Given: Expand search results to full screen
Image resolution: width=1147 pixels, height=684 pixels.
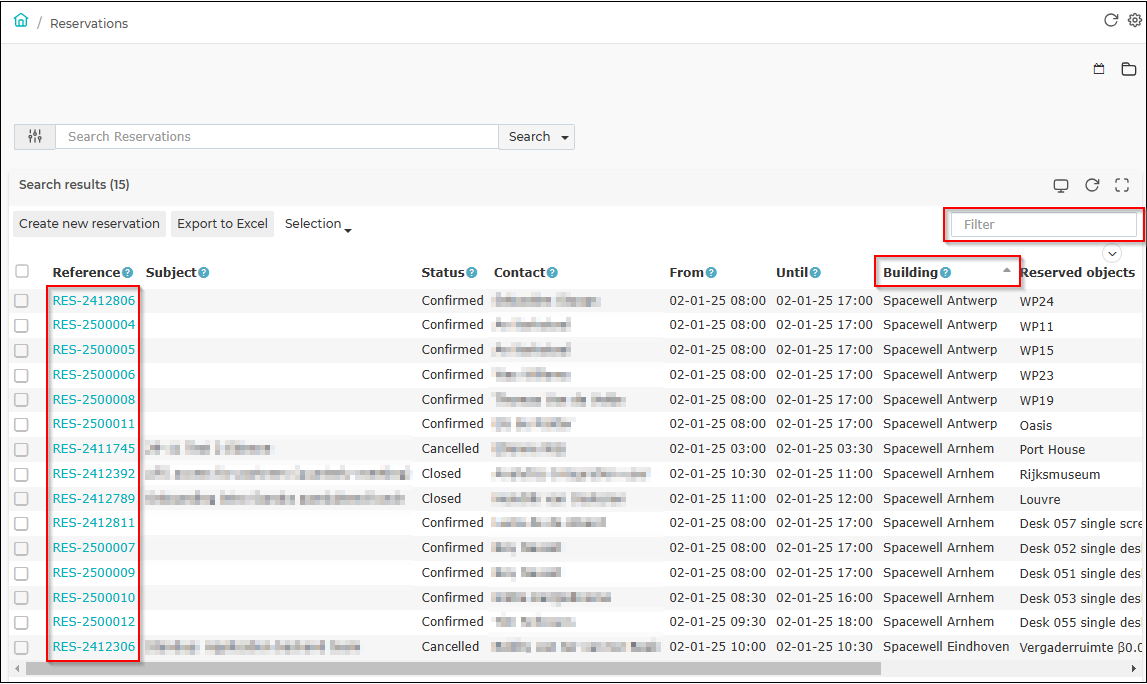Looking at the screenshot, I should coord(1122,185).
